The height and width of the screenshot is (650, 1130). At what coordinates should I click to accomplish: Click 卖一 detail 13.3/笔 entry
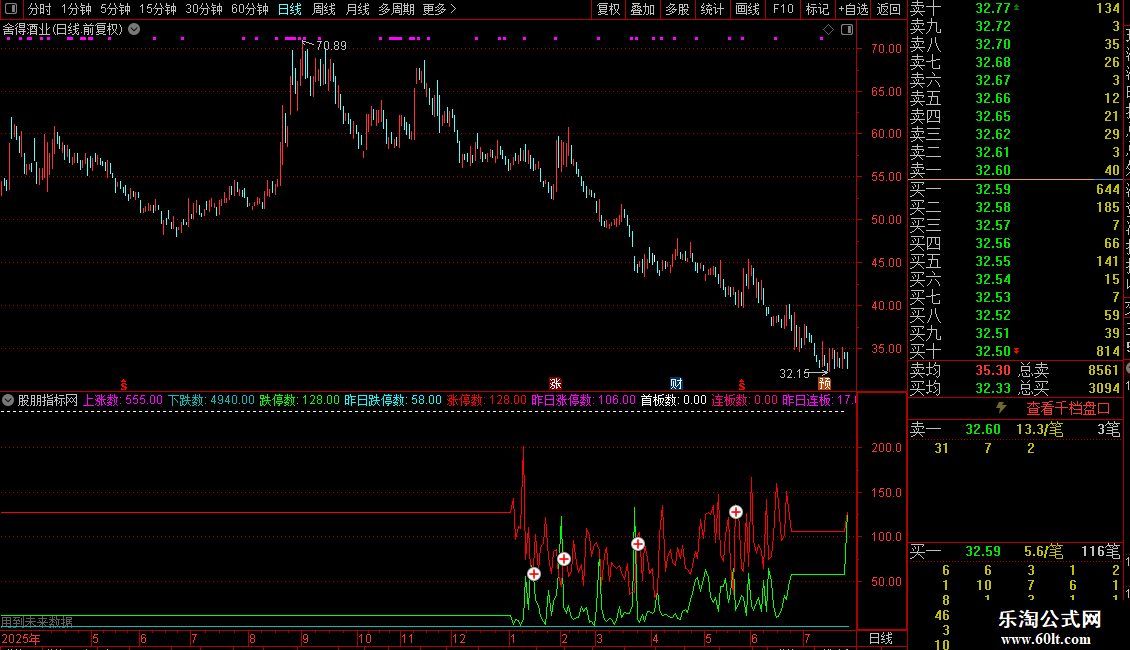tap(1039, 430)
